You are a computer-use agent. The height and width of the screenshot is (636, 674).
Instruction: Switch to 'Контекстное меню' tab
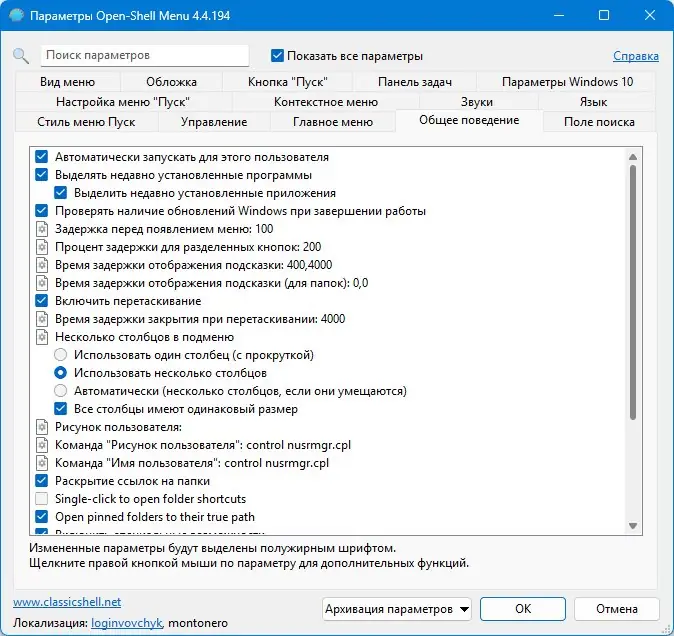click(326, 102)
